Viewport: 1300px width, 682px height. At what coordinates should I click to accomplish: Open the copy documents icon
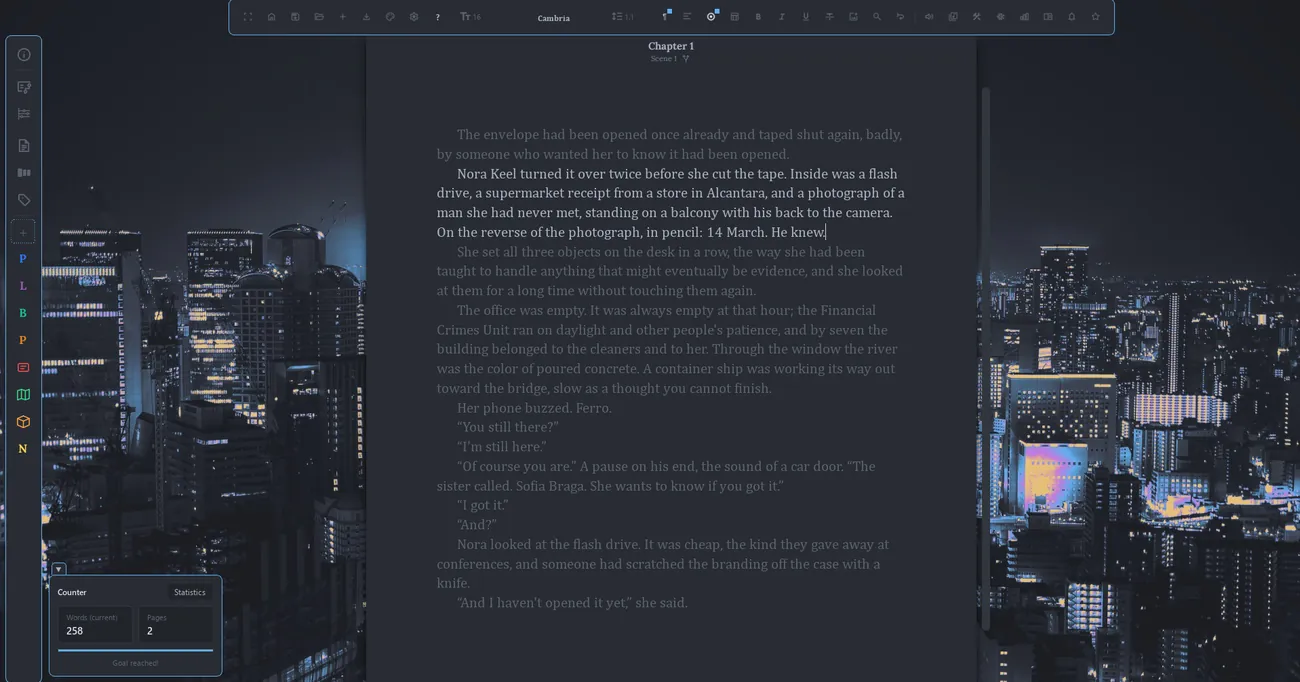(x=953, y=17)
